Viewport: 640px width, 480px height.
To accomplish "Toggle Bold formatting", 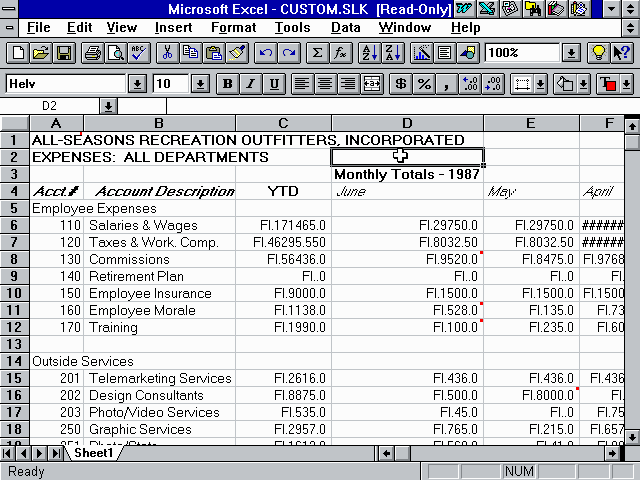I will coord(227,84).
